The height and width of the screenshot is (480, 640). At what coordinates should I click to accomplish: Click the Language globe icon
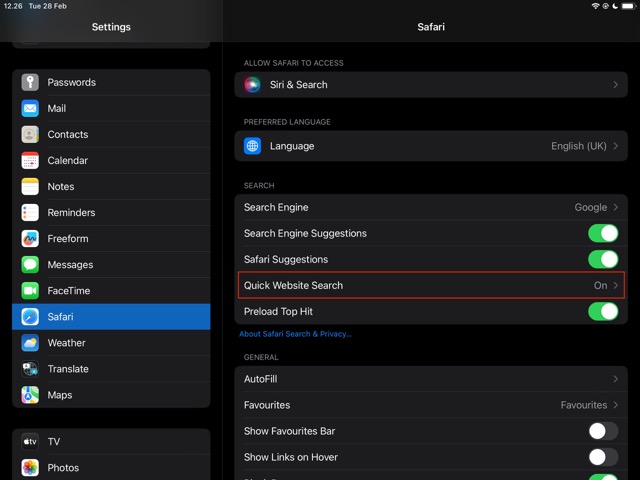tap(253, 146)
